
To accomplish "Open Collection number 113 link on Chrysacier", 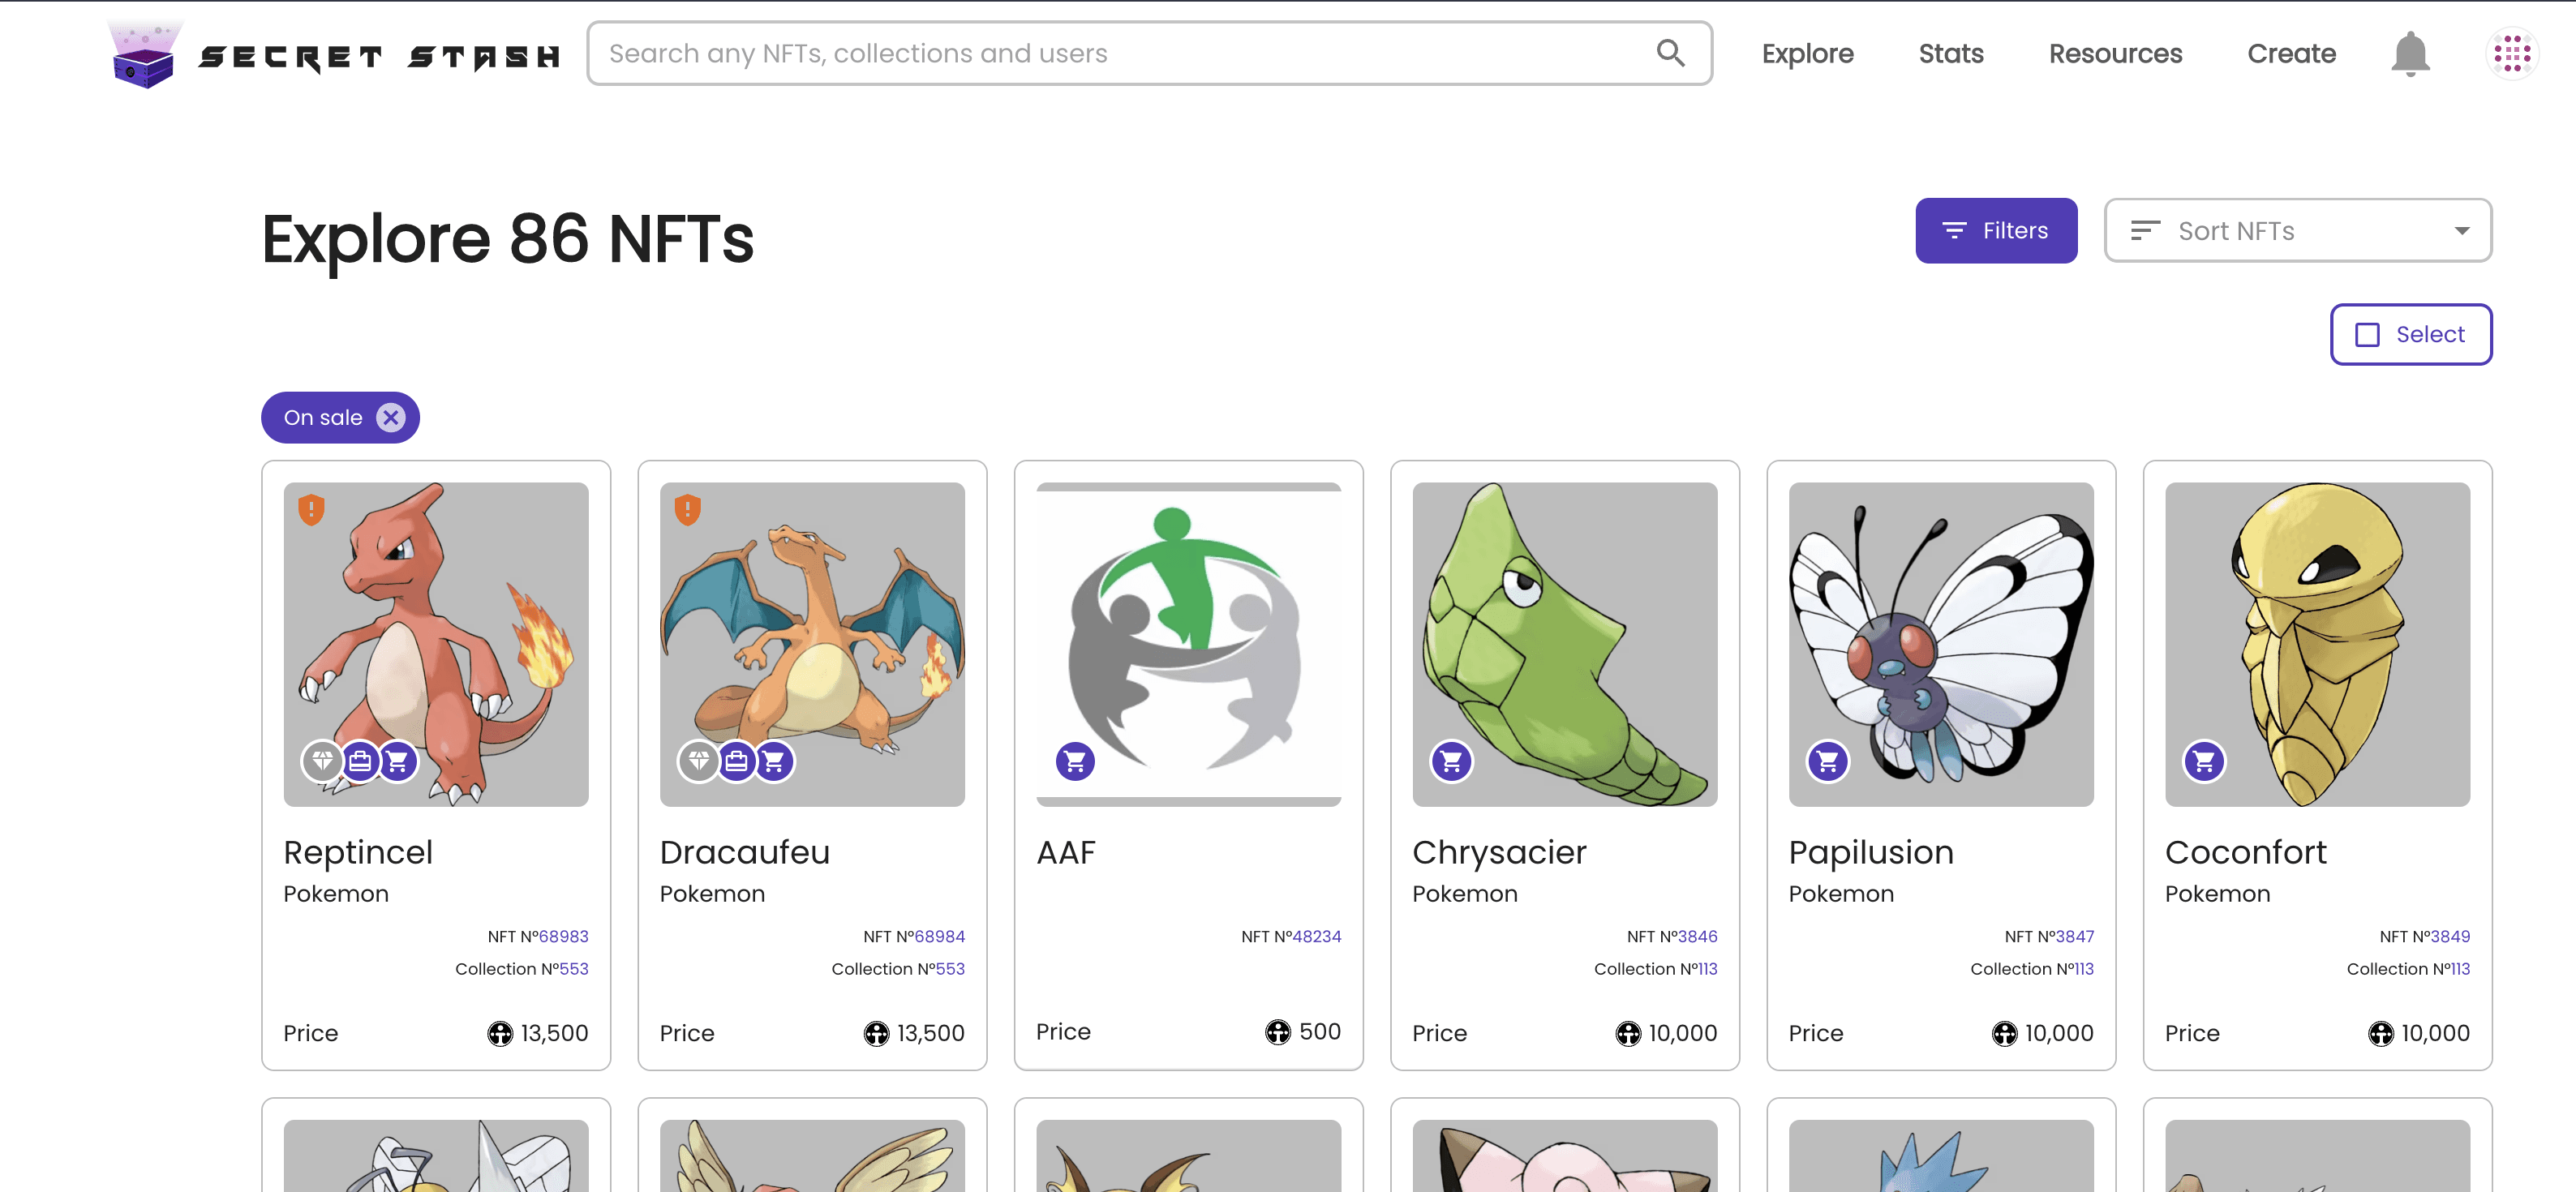I will tap(1707, 969).
